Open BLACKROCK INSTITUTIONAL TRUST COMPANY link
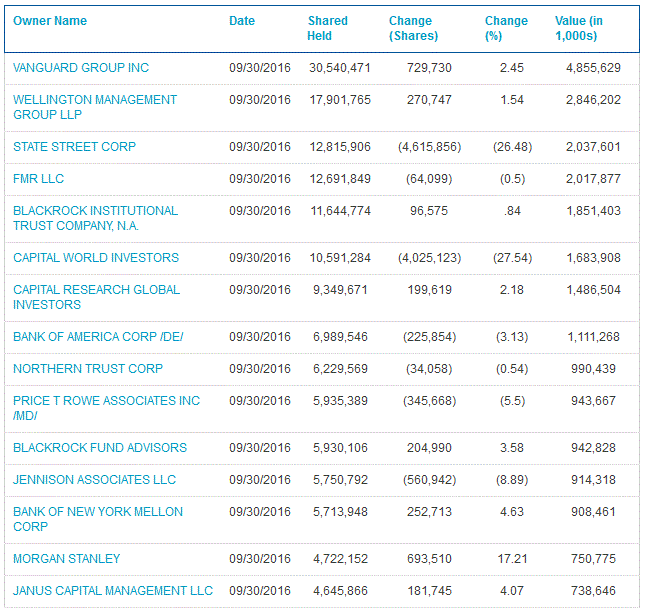The image size is (645, 613). click(95, 218)
